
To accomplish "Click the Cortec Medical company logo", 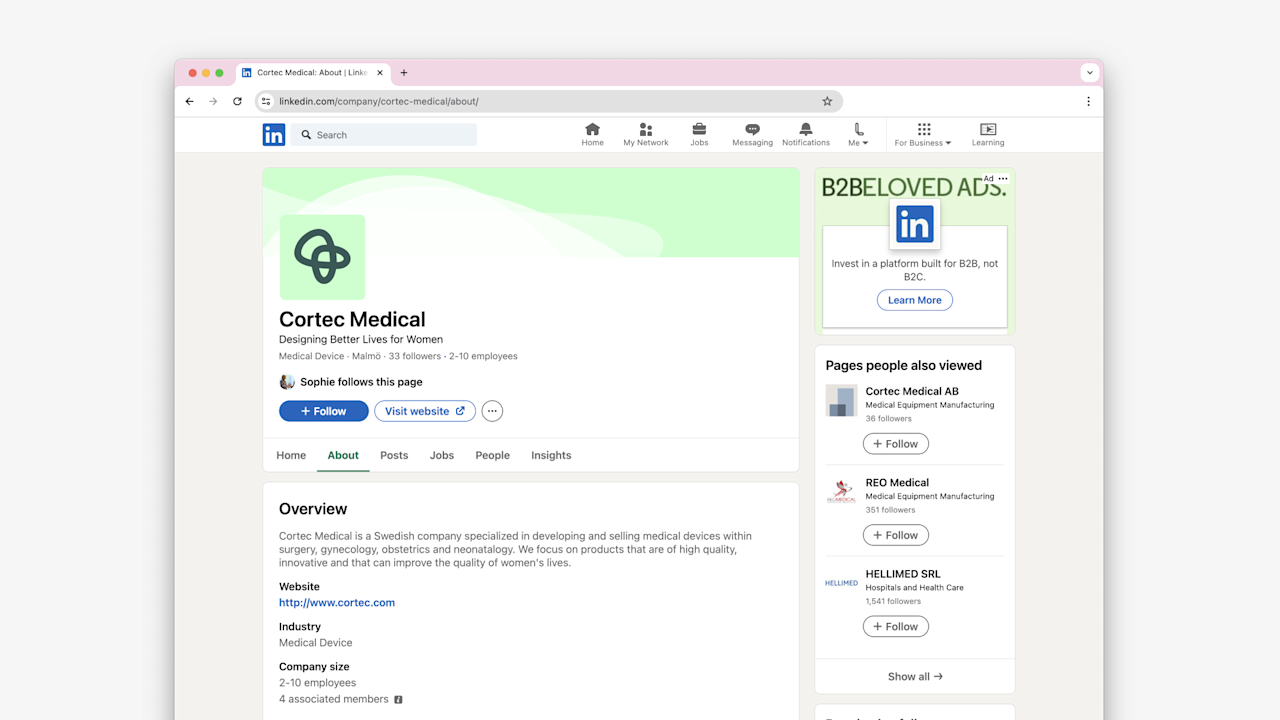I will 322,257.
